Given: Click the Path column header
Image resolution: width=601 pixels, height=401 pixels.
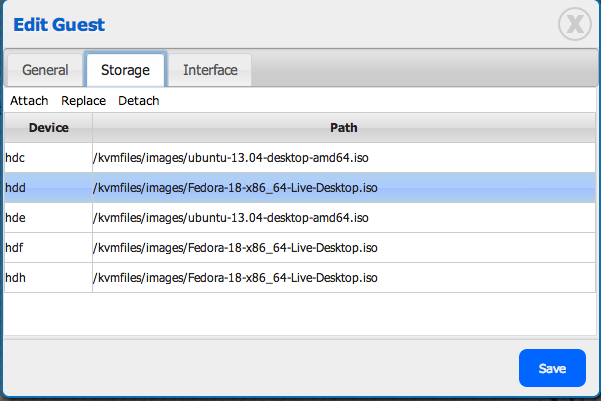Looking at the screenshot, I should pos(344,128).
